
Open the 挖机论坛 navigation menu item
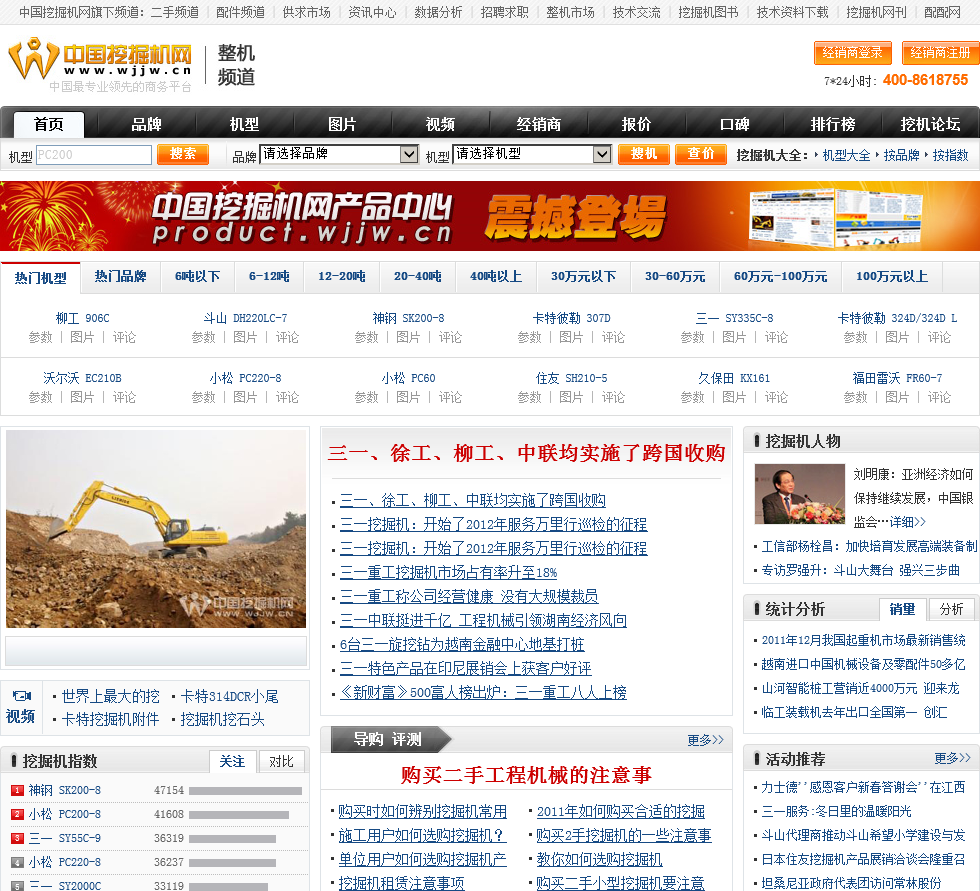tap(930, 124)
